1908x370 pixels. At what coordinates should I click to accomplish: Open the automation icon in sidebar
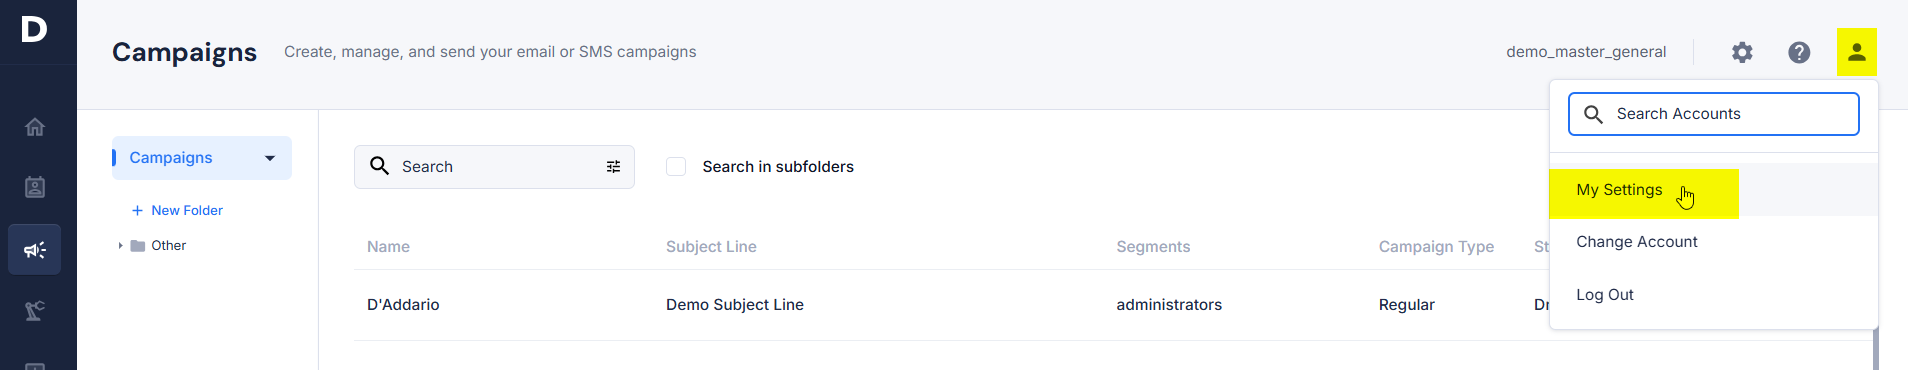[x=35, y=310]
